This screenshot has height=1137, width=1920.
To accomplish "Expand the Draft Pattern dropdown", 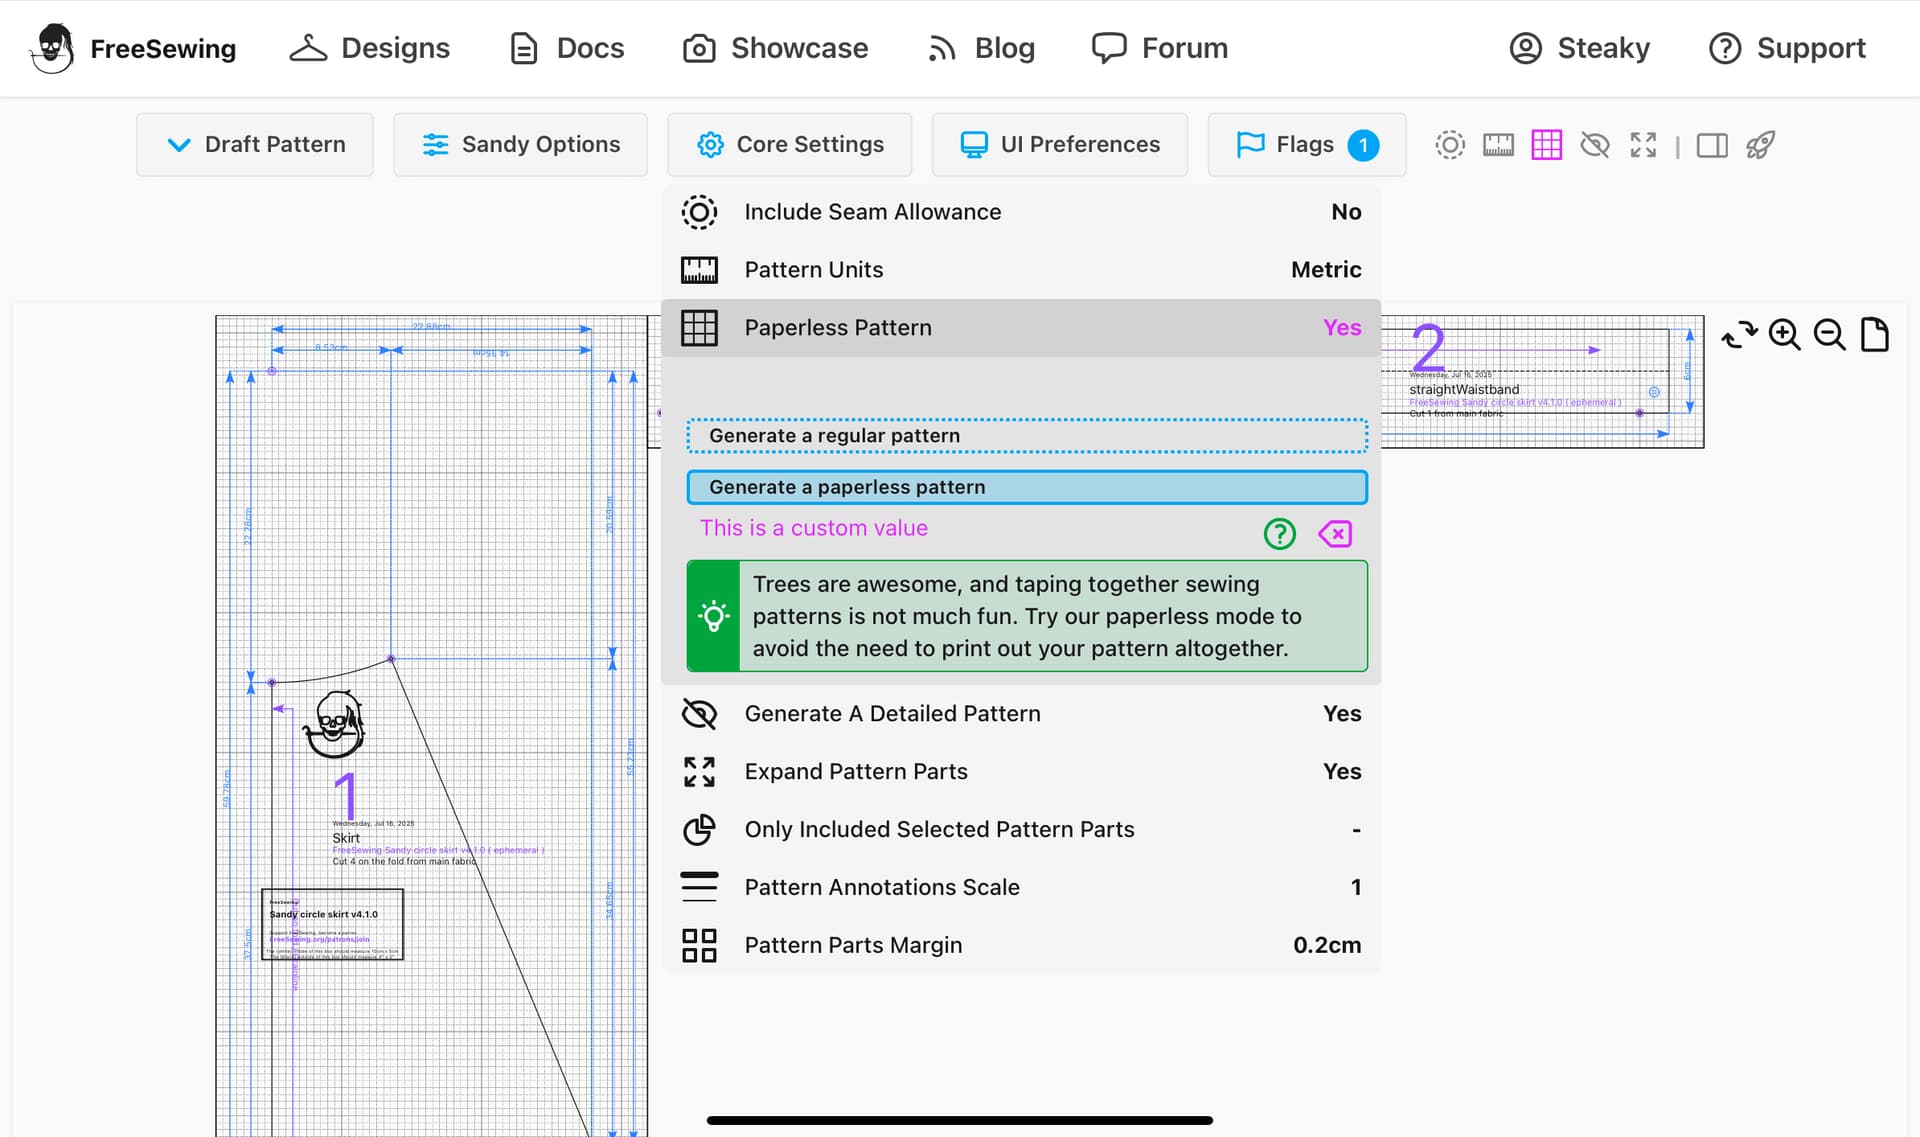I will [255, 144].
